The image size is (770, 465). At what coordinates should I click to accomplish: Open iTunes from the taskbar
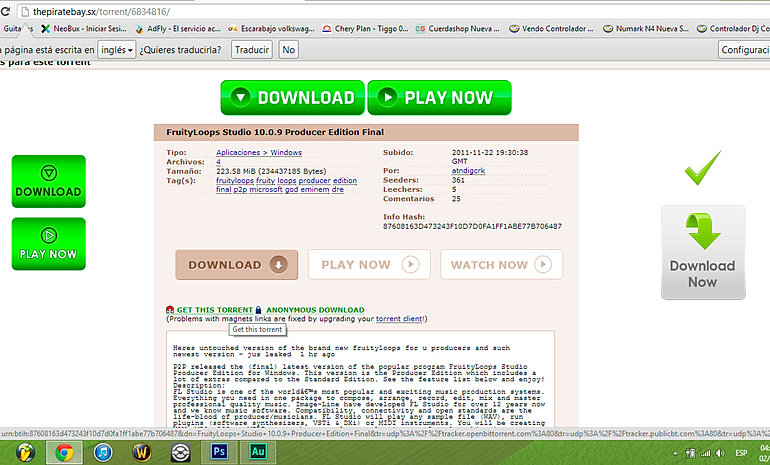(x=103, y=452)
